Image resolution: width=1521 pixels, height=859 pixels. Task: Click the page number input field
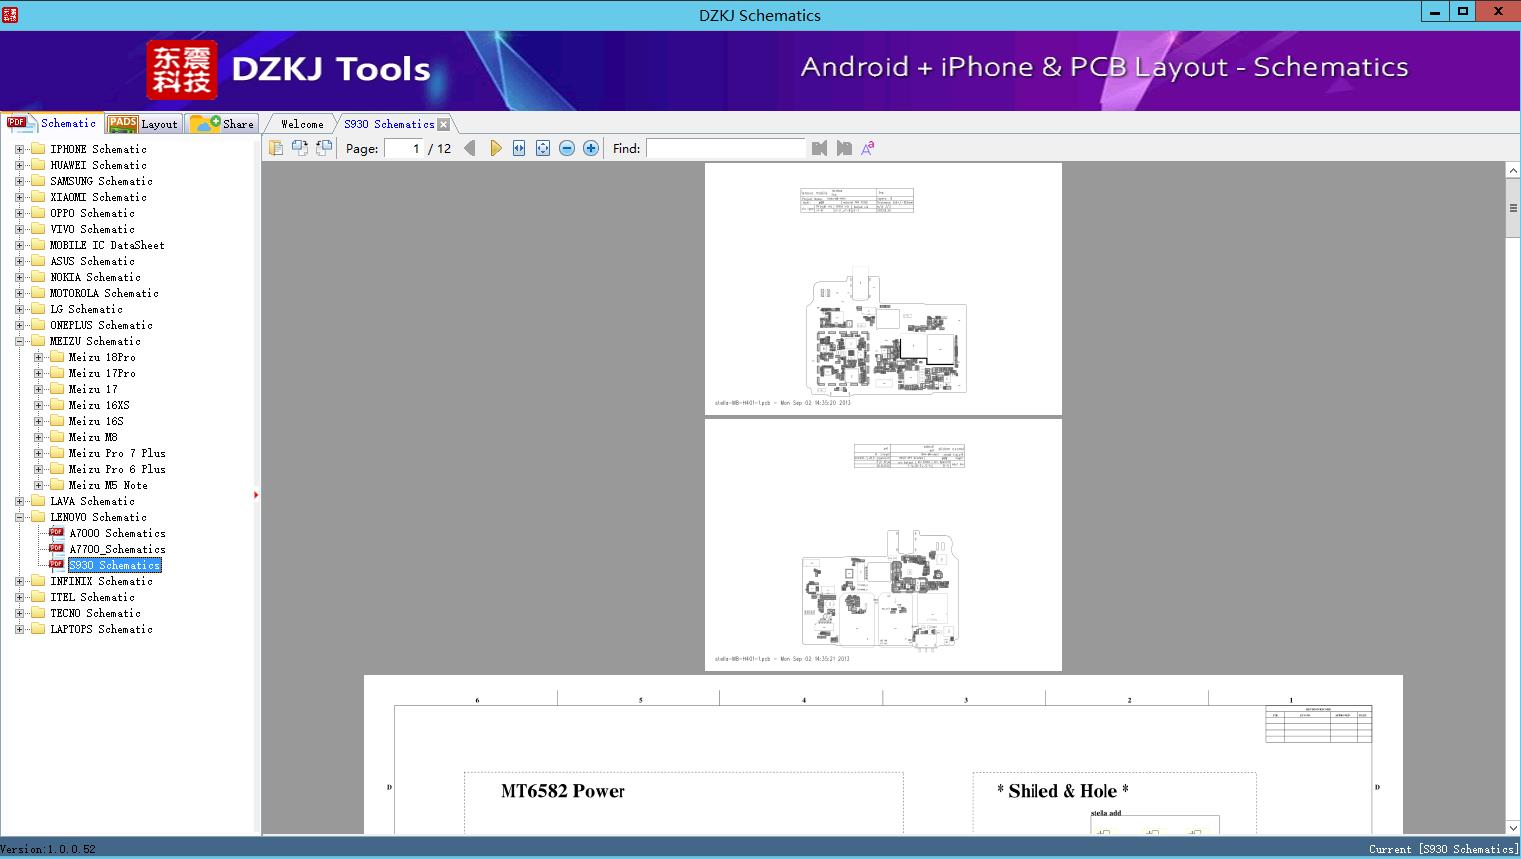click(x=404, y=148)
